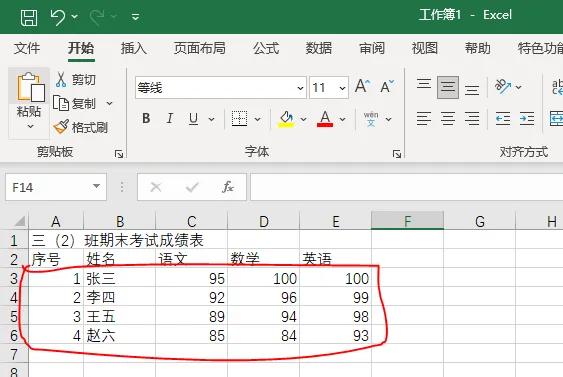Click 复制 to copy selection
This screenshot has width=563, height=377.
[x=74, y=103]
